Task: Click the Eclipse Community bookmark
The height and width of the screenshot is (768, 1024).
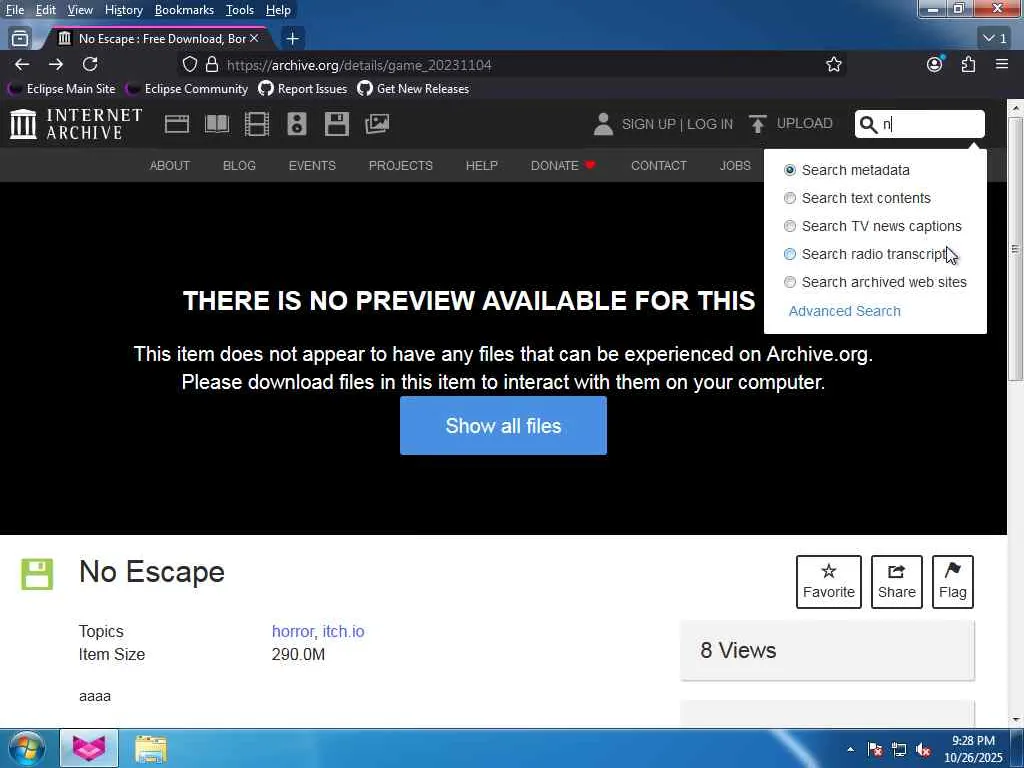Action: [x=187, y=89]
